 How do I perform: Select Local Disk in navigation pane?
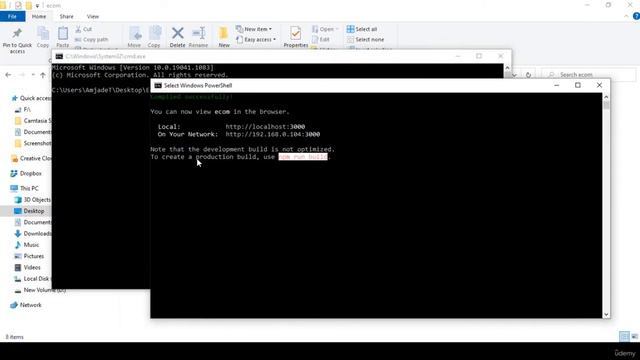[33, 278]
